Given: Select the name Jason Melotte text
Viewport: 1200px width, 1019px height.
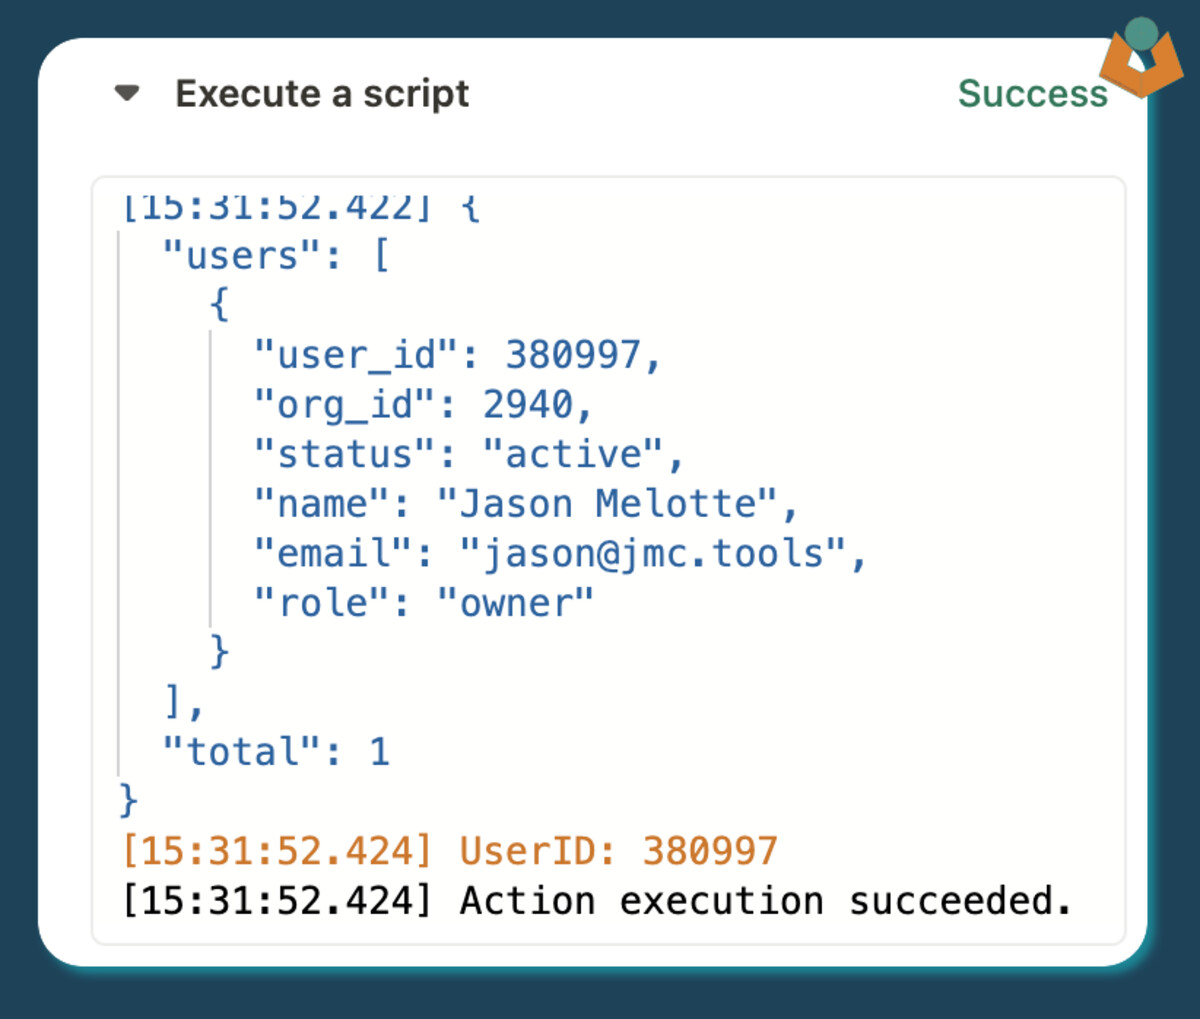Looking at the screenshot, I should 607,504.
